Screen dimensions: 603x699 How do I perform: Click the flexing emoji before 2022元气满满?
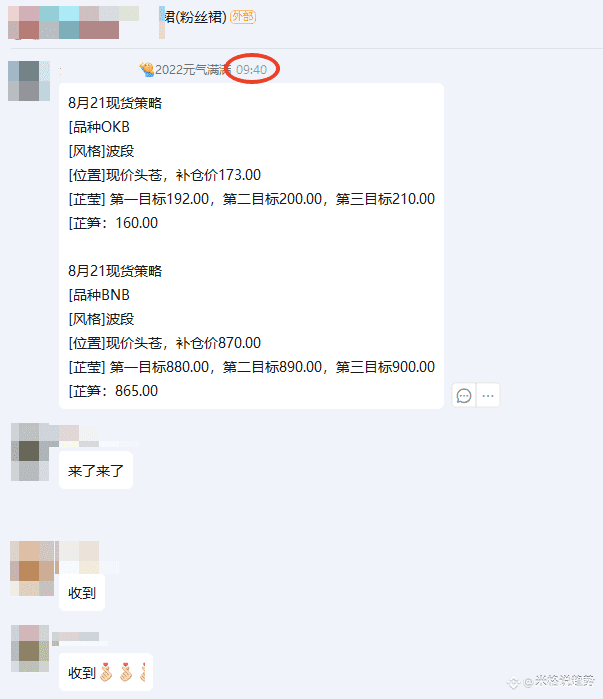click(147, 70)
